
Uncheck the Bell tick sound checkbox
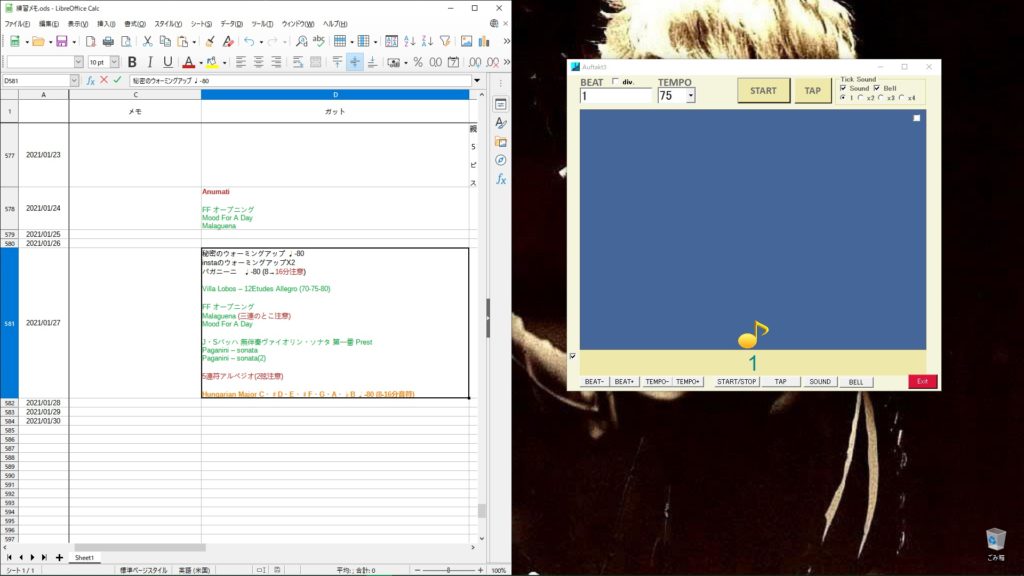(x=877, y=88)
